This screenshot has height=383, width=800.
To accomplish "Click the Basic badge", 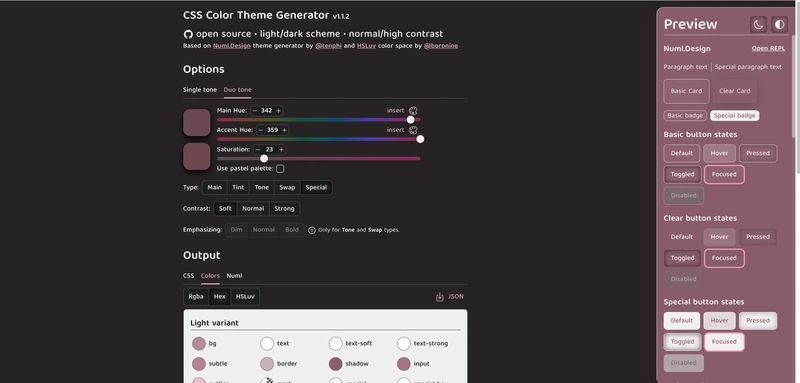I will [x=685, y=116].
